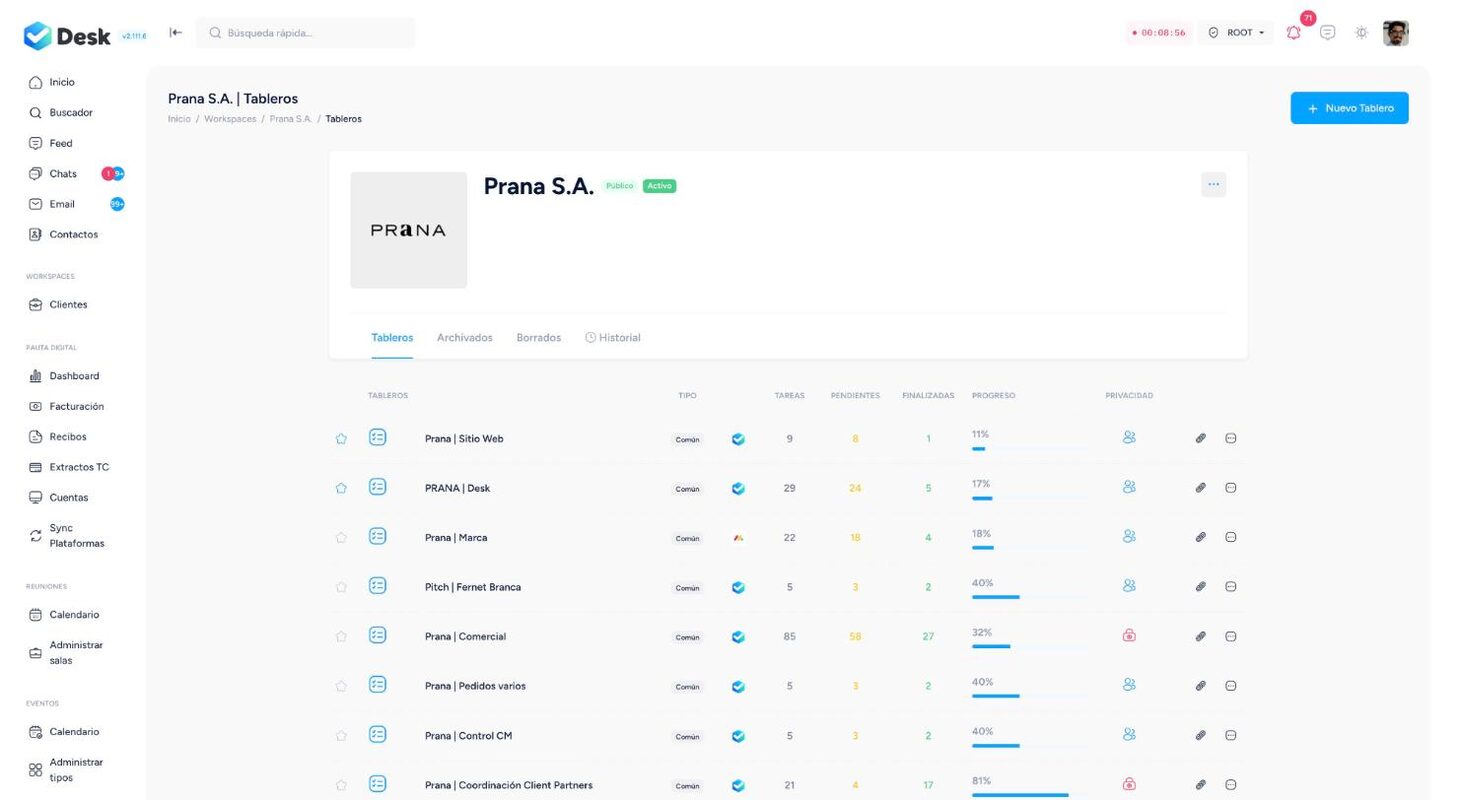
Task: Toggle favorite star for Prana | Comercial
Action: [341, 636]
